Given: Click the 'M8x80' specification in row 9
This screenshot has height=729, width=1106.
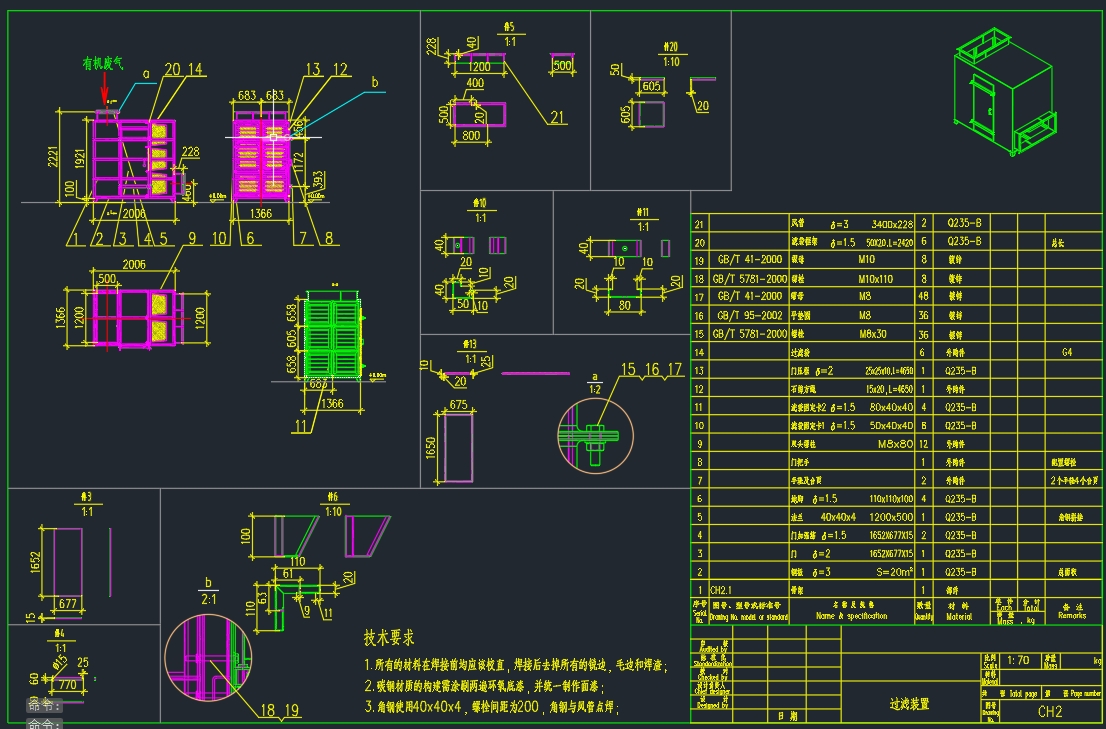Looking at the screenshot, I should 895,444.
